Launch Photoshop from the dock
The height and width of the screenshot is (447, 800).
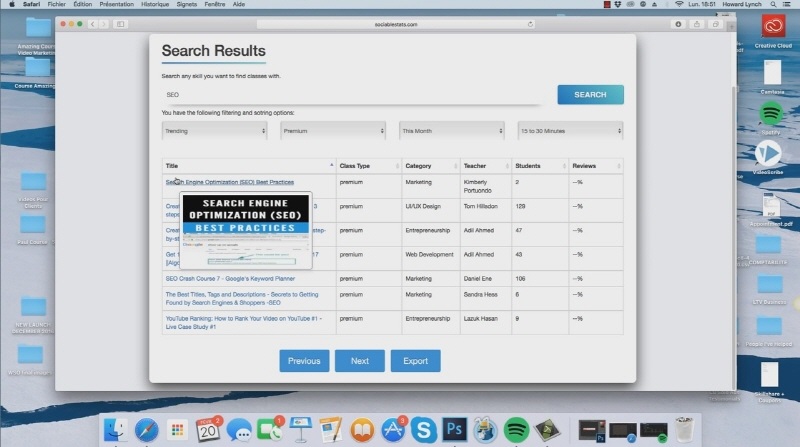click(x=454, y=430)
